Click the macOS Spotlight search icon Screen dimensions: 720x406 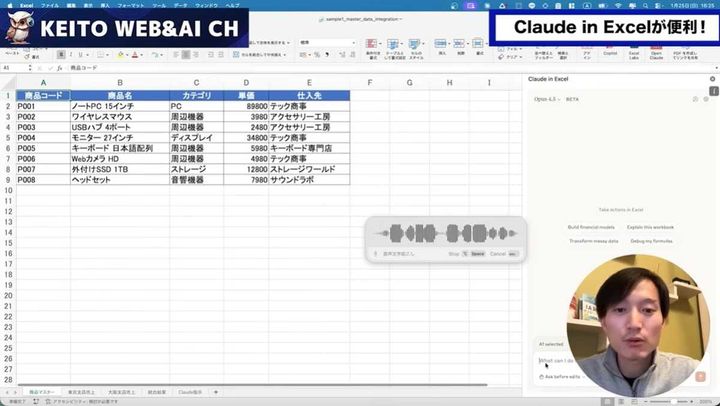(646, 6)
